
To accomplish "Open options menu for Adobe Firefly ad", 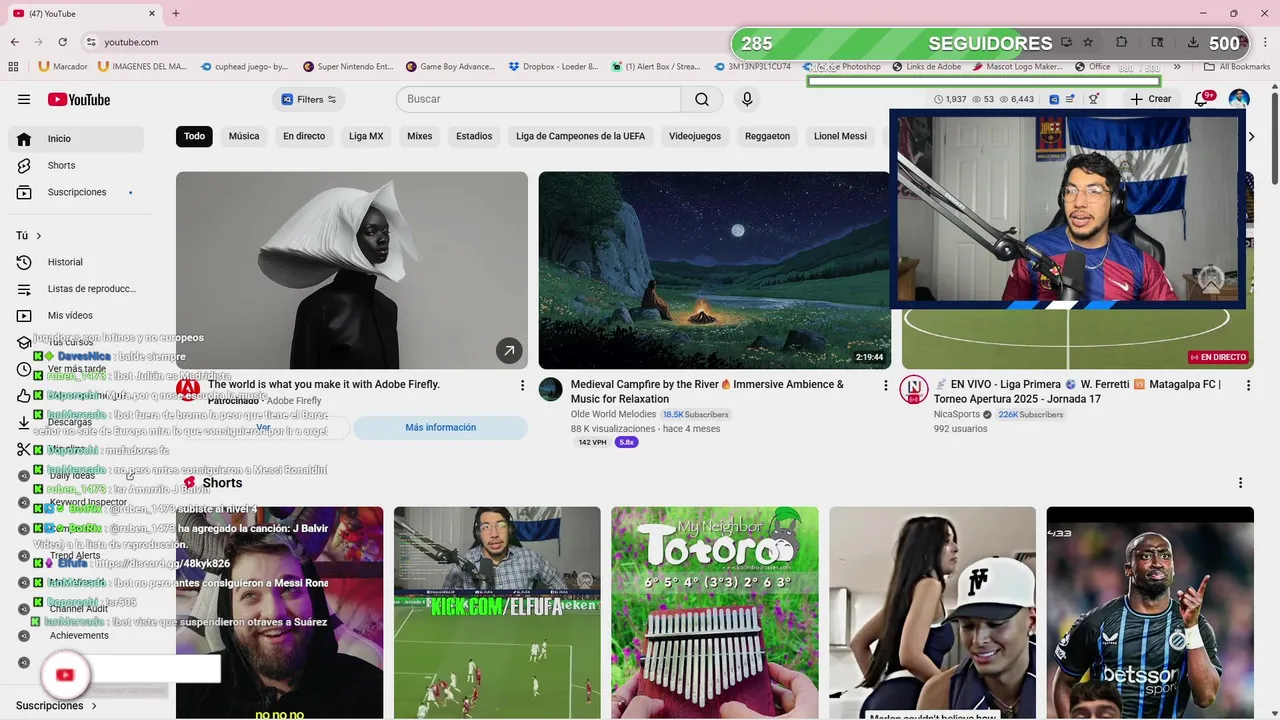I will coord(522,385).
